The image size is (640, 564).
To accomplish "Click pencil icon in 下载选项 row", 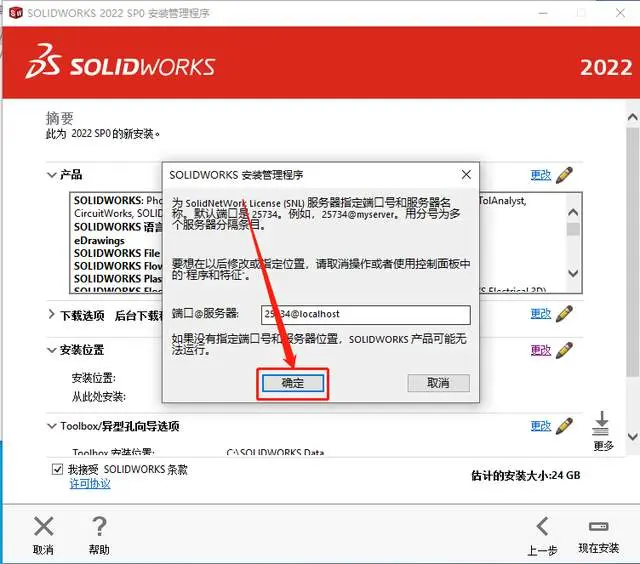I will coord(564,314).
